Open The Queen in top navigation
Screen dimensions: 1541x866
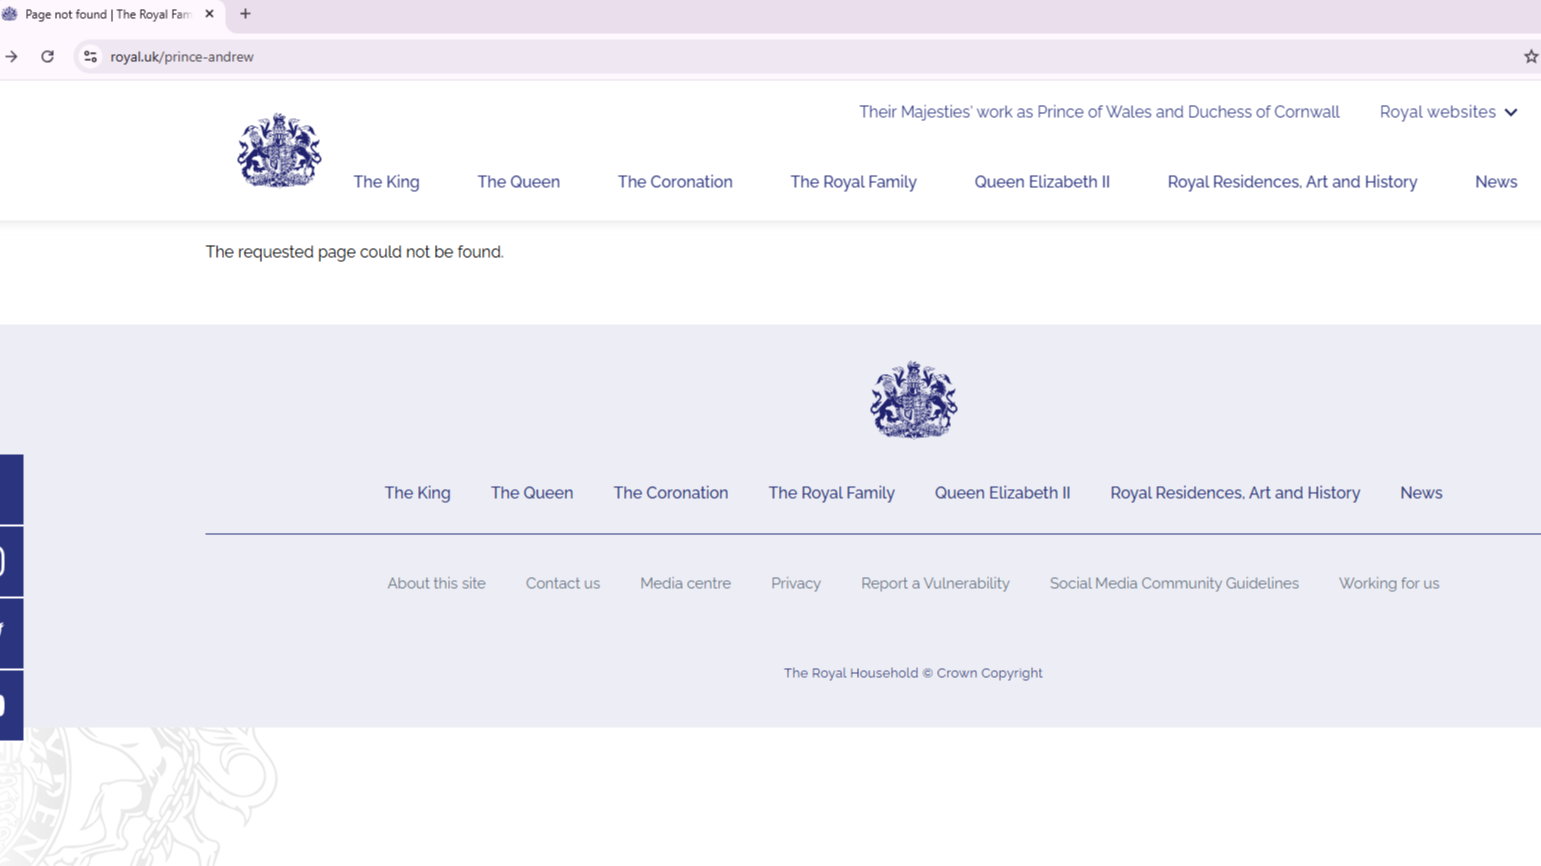pyautogui.click(x=518, y=182)
